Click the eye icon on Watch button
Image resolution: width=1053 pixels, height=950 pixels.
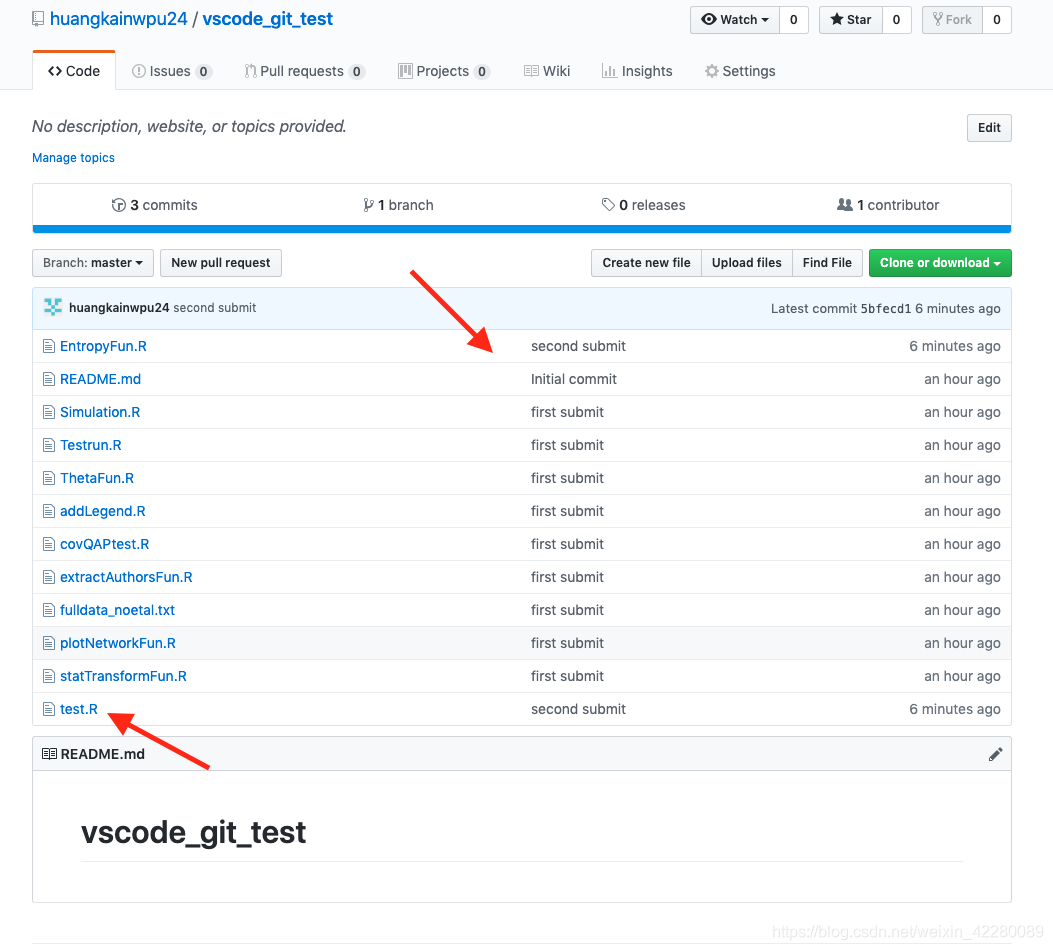[711, 19]
